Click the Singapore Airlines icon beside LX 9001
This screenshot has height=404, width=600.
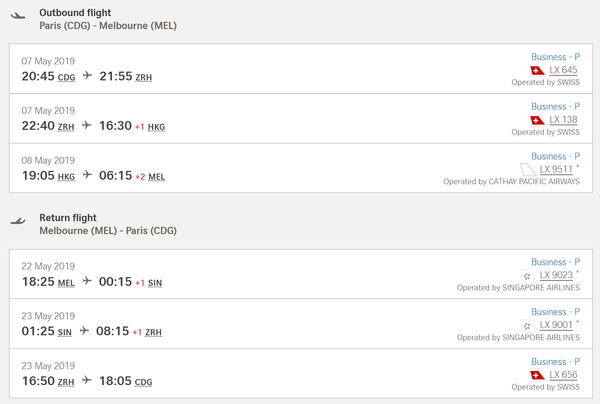(528, 326)
